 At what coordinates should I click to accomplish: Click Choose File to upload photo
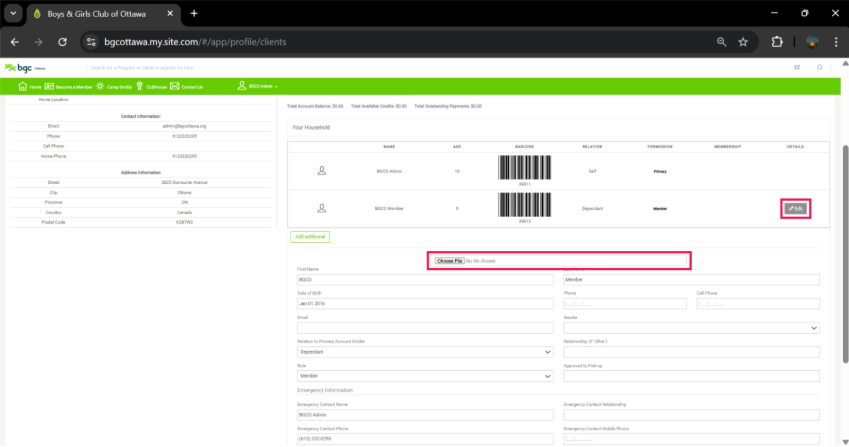pyautogui.click(x=449, y=261)
